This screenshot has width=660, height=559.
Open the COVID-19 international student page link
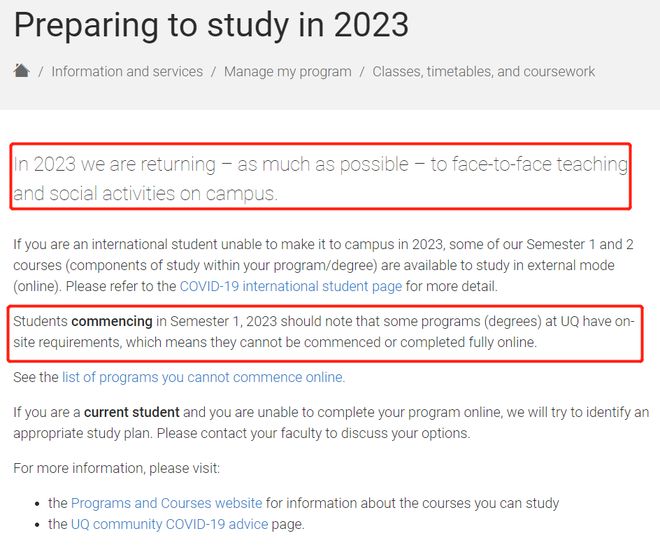click(x=291, y=286)
